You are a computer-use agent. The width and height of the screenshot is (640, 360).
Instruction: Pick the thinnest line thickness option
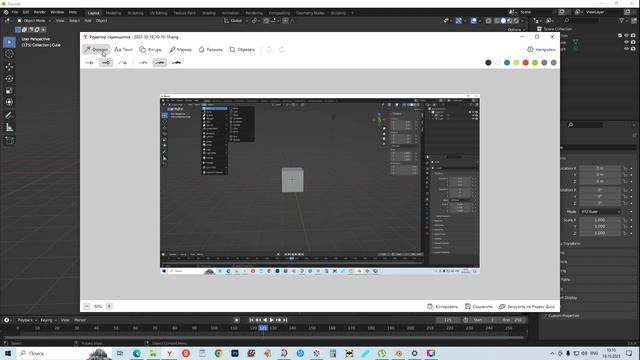pos(143,62)
